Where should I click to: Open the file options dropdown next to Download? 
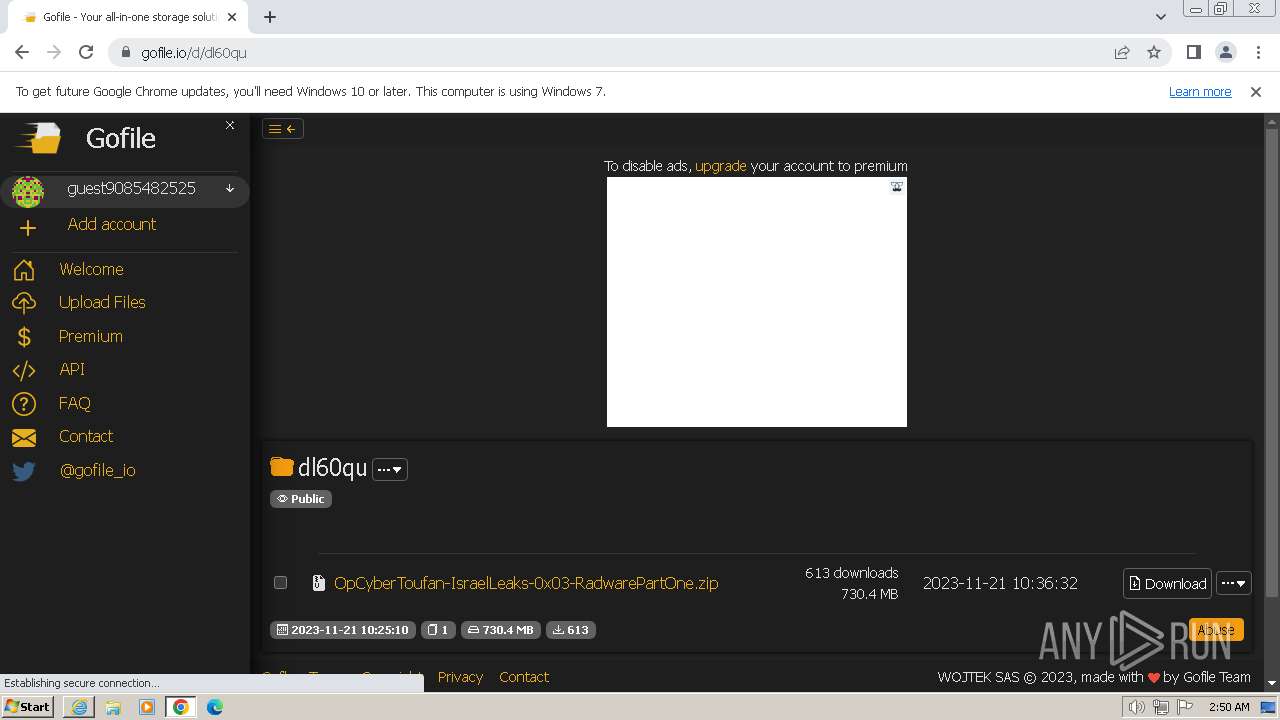pos(1234,584)
